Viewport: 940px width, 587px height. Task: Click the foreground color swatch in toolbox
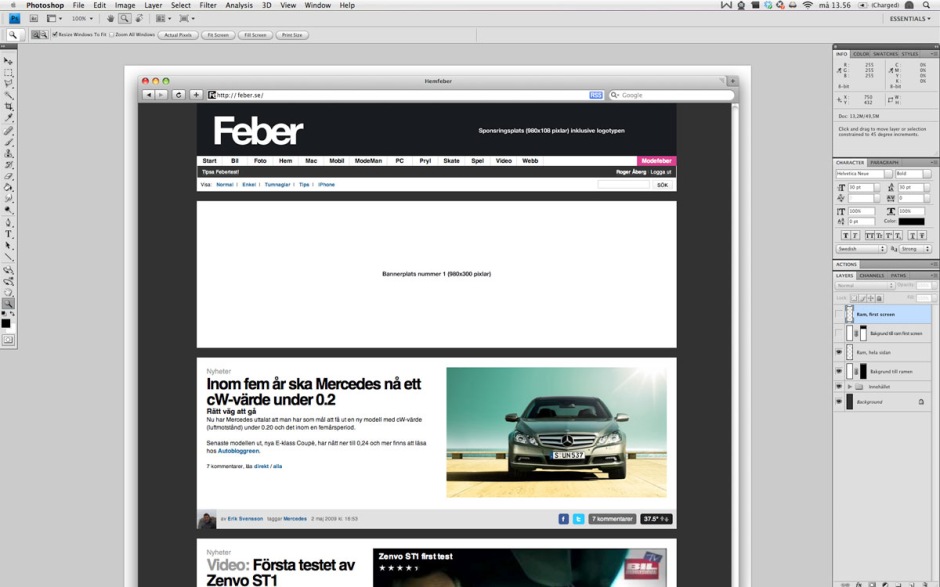click(x=6, y=324)
